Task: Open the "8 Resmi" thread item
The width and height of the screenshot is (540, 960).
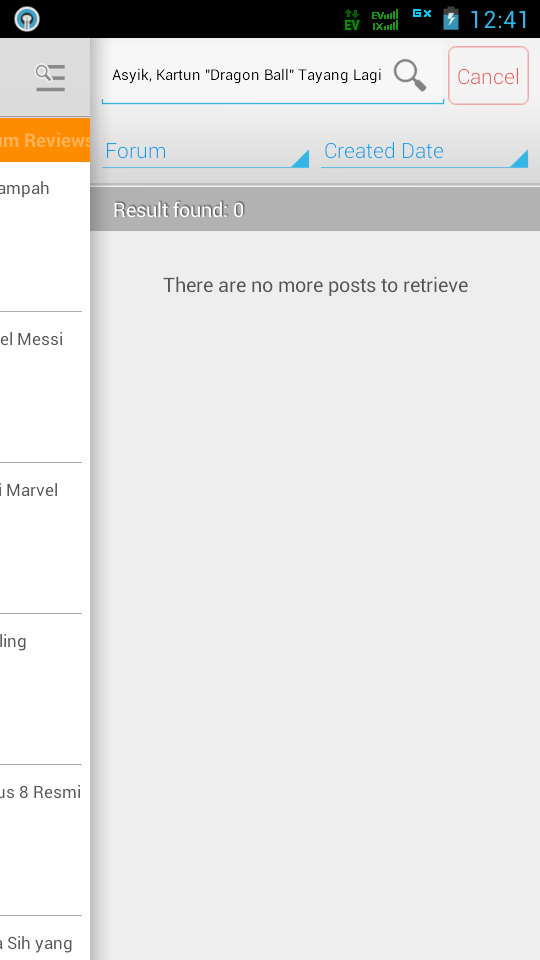Action: (x=40, y=840)
